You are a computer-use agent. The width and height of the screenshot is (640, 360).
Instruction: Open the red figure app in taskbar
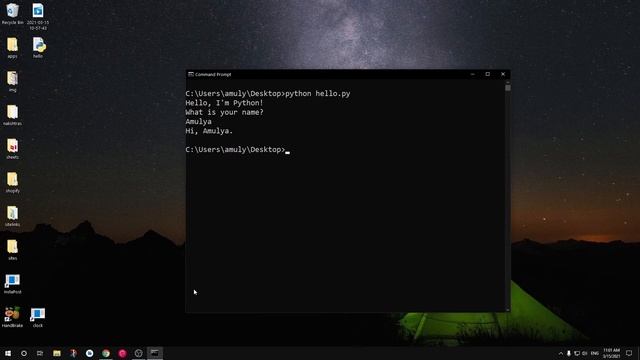point(73,353)
